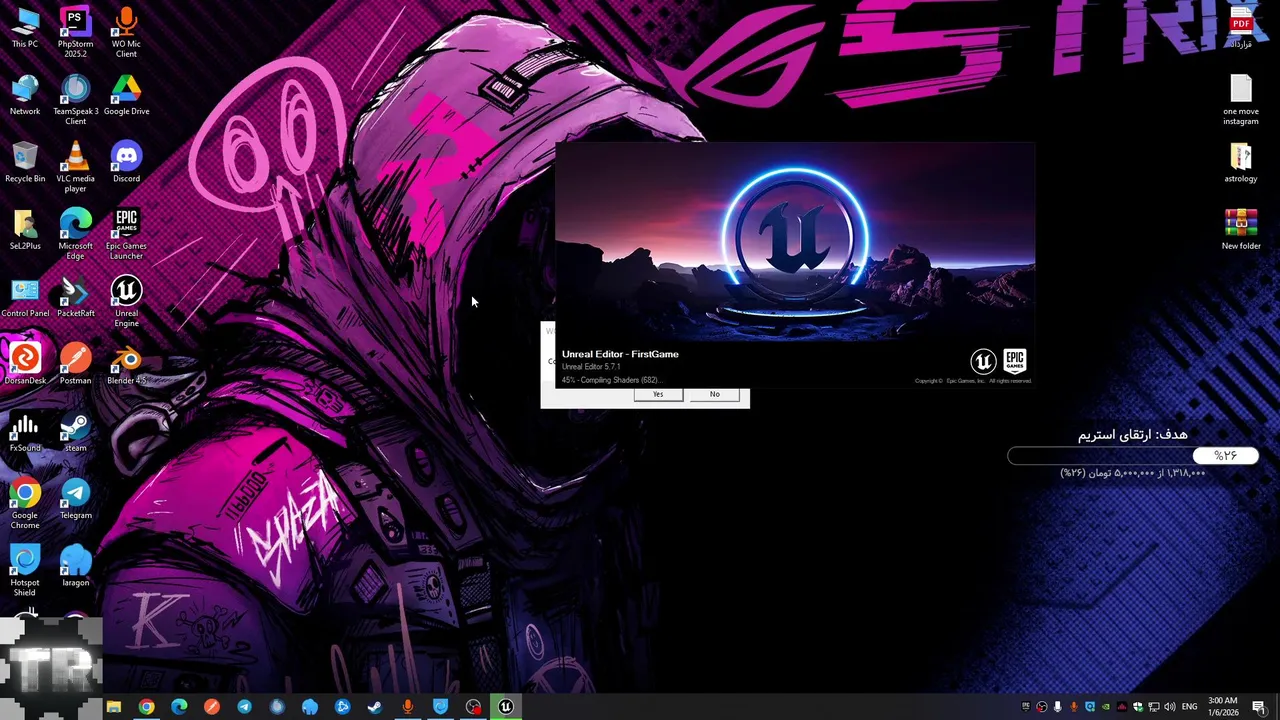Click No in the dialog behind splash
This screenshot has width=1280, height=720.
[715, 394]
